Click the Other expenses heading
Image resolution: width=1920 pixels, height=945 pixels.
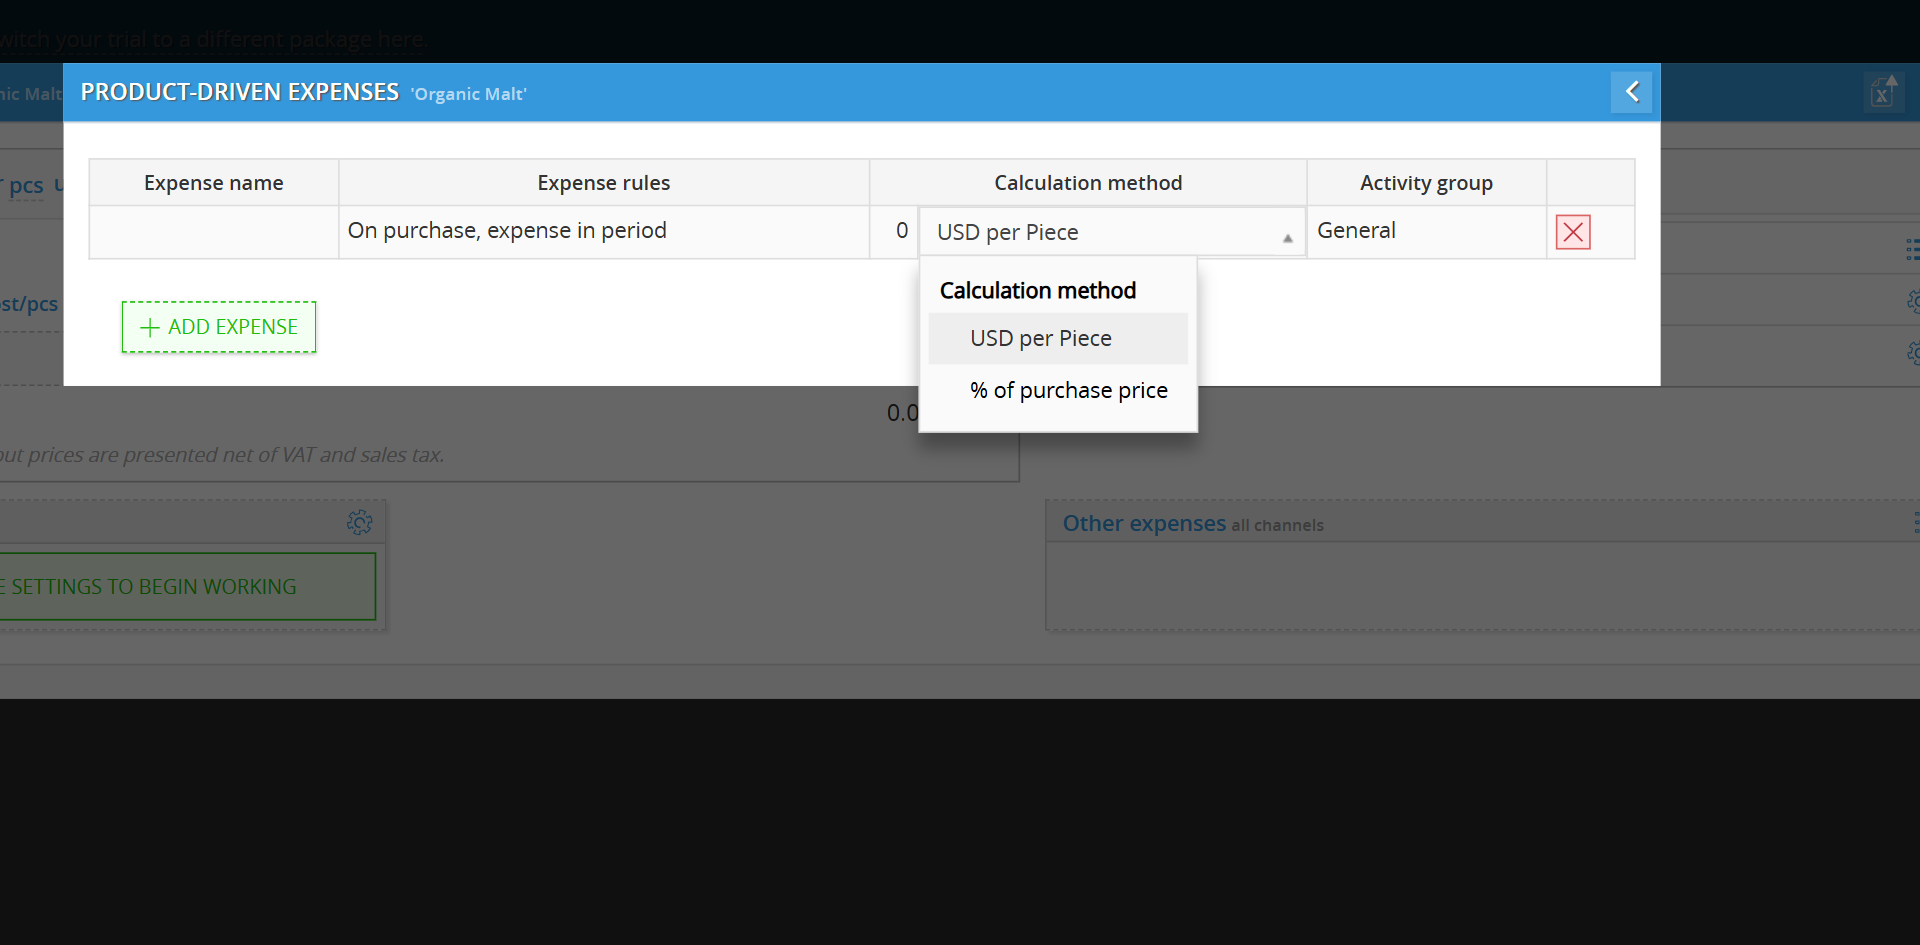(1143, 524)
